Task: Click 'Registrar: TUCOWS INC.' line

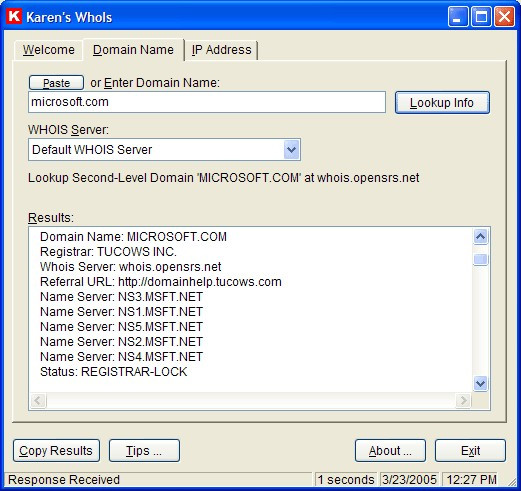Action: (x=108, y=252)
